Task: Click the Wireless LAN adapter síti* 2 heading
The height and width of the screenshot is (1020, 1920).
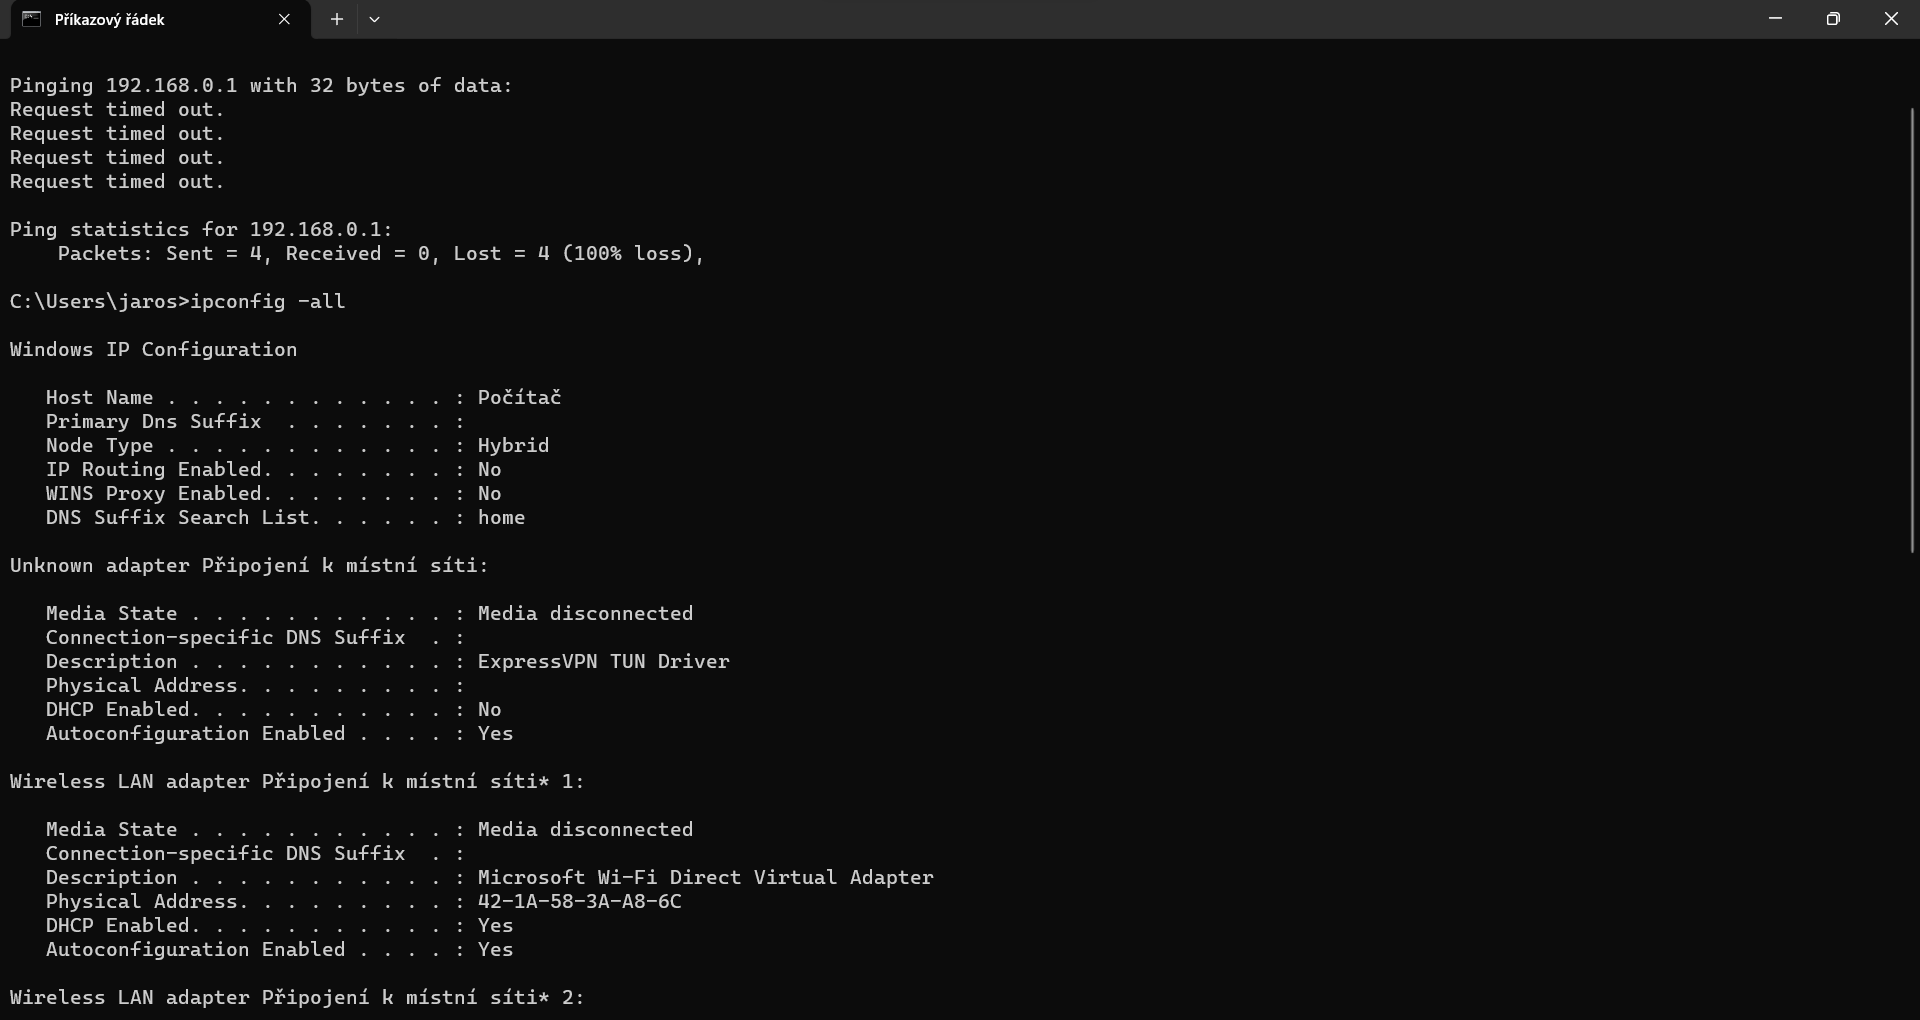Action: point(297,998)
